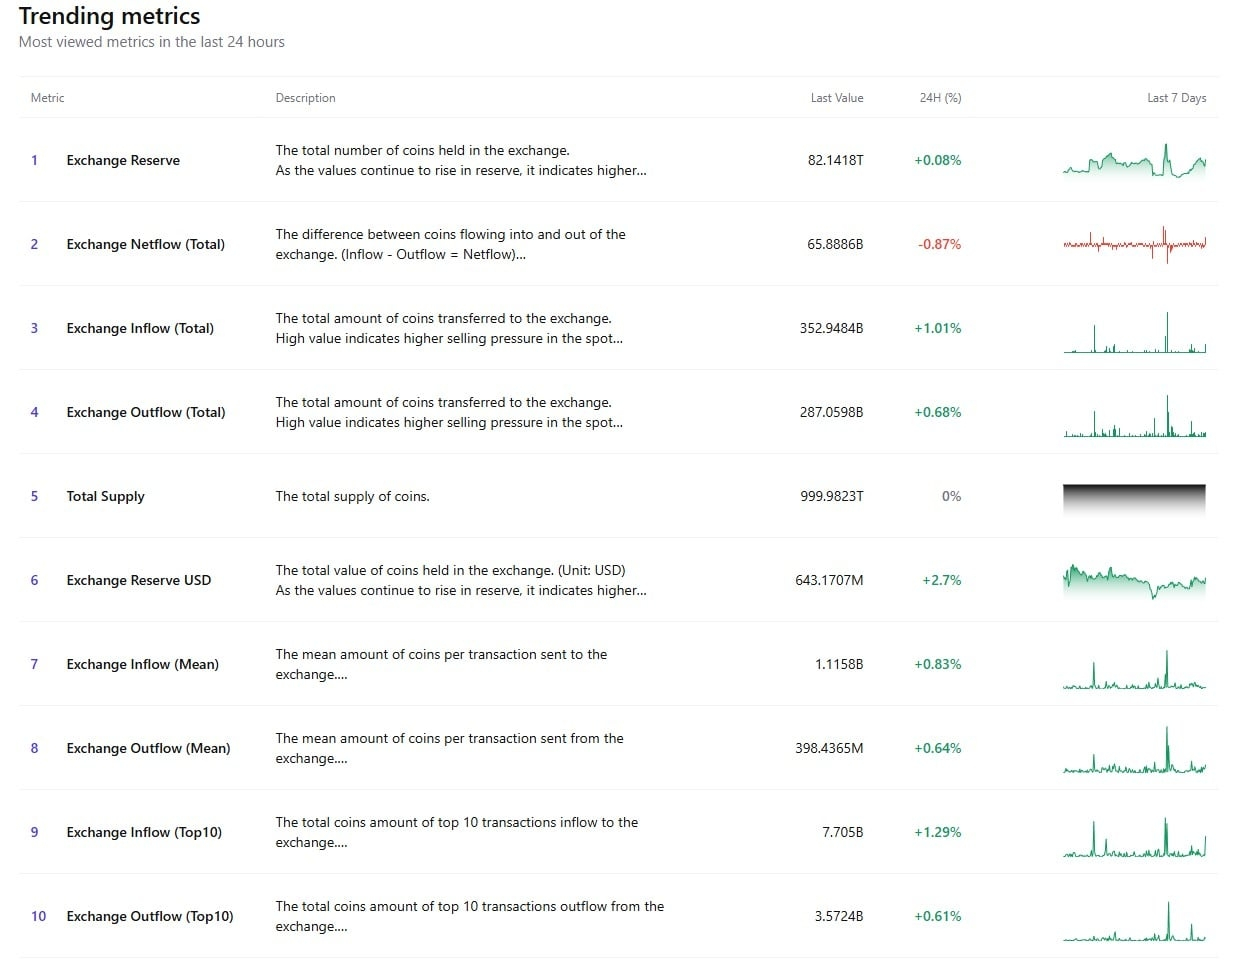Open the Exchange Reserve metric link
This screenshot has width=1252, height=967.
click(x=123, y=160)
